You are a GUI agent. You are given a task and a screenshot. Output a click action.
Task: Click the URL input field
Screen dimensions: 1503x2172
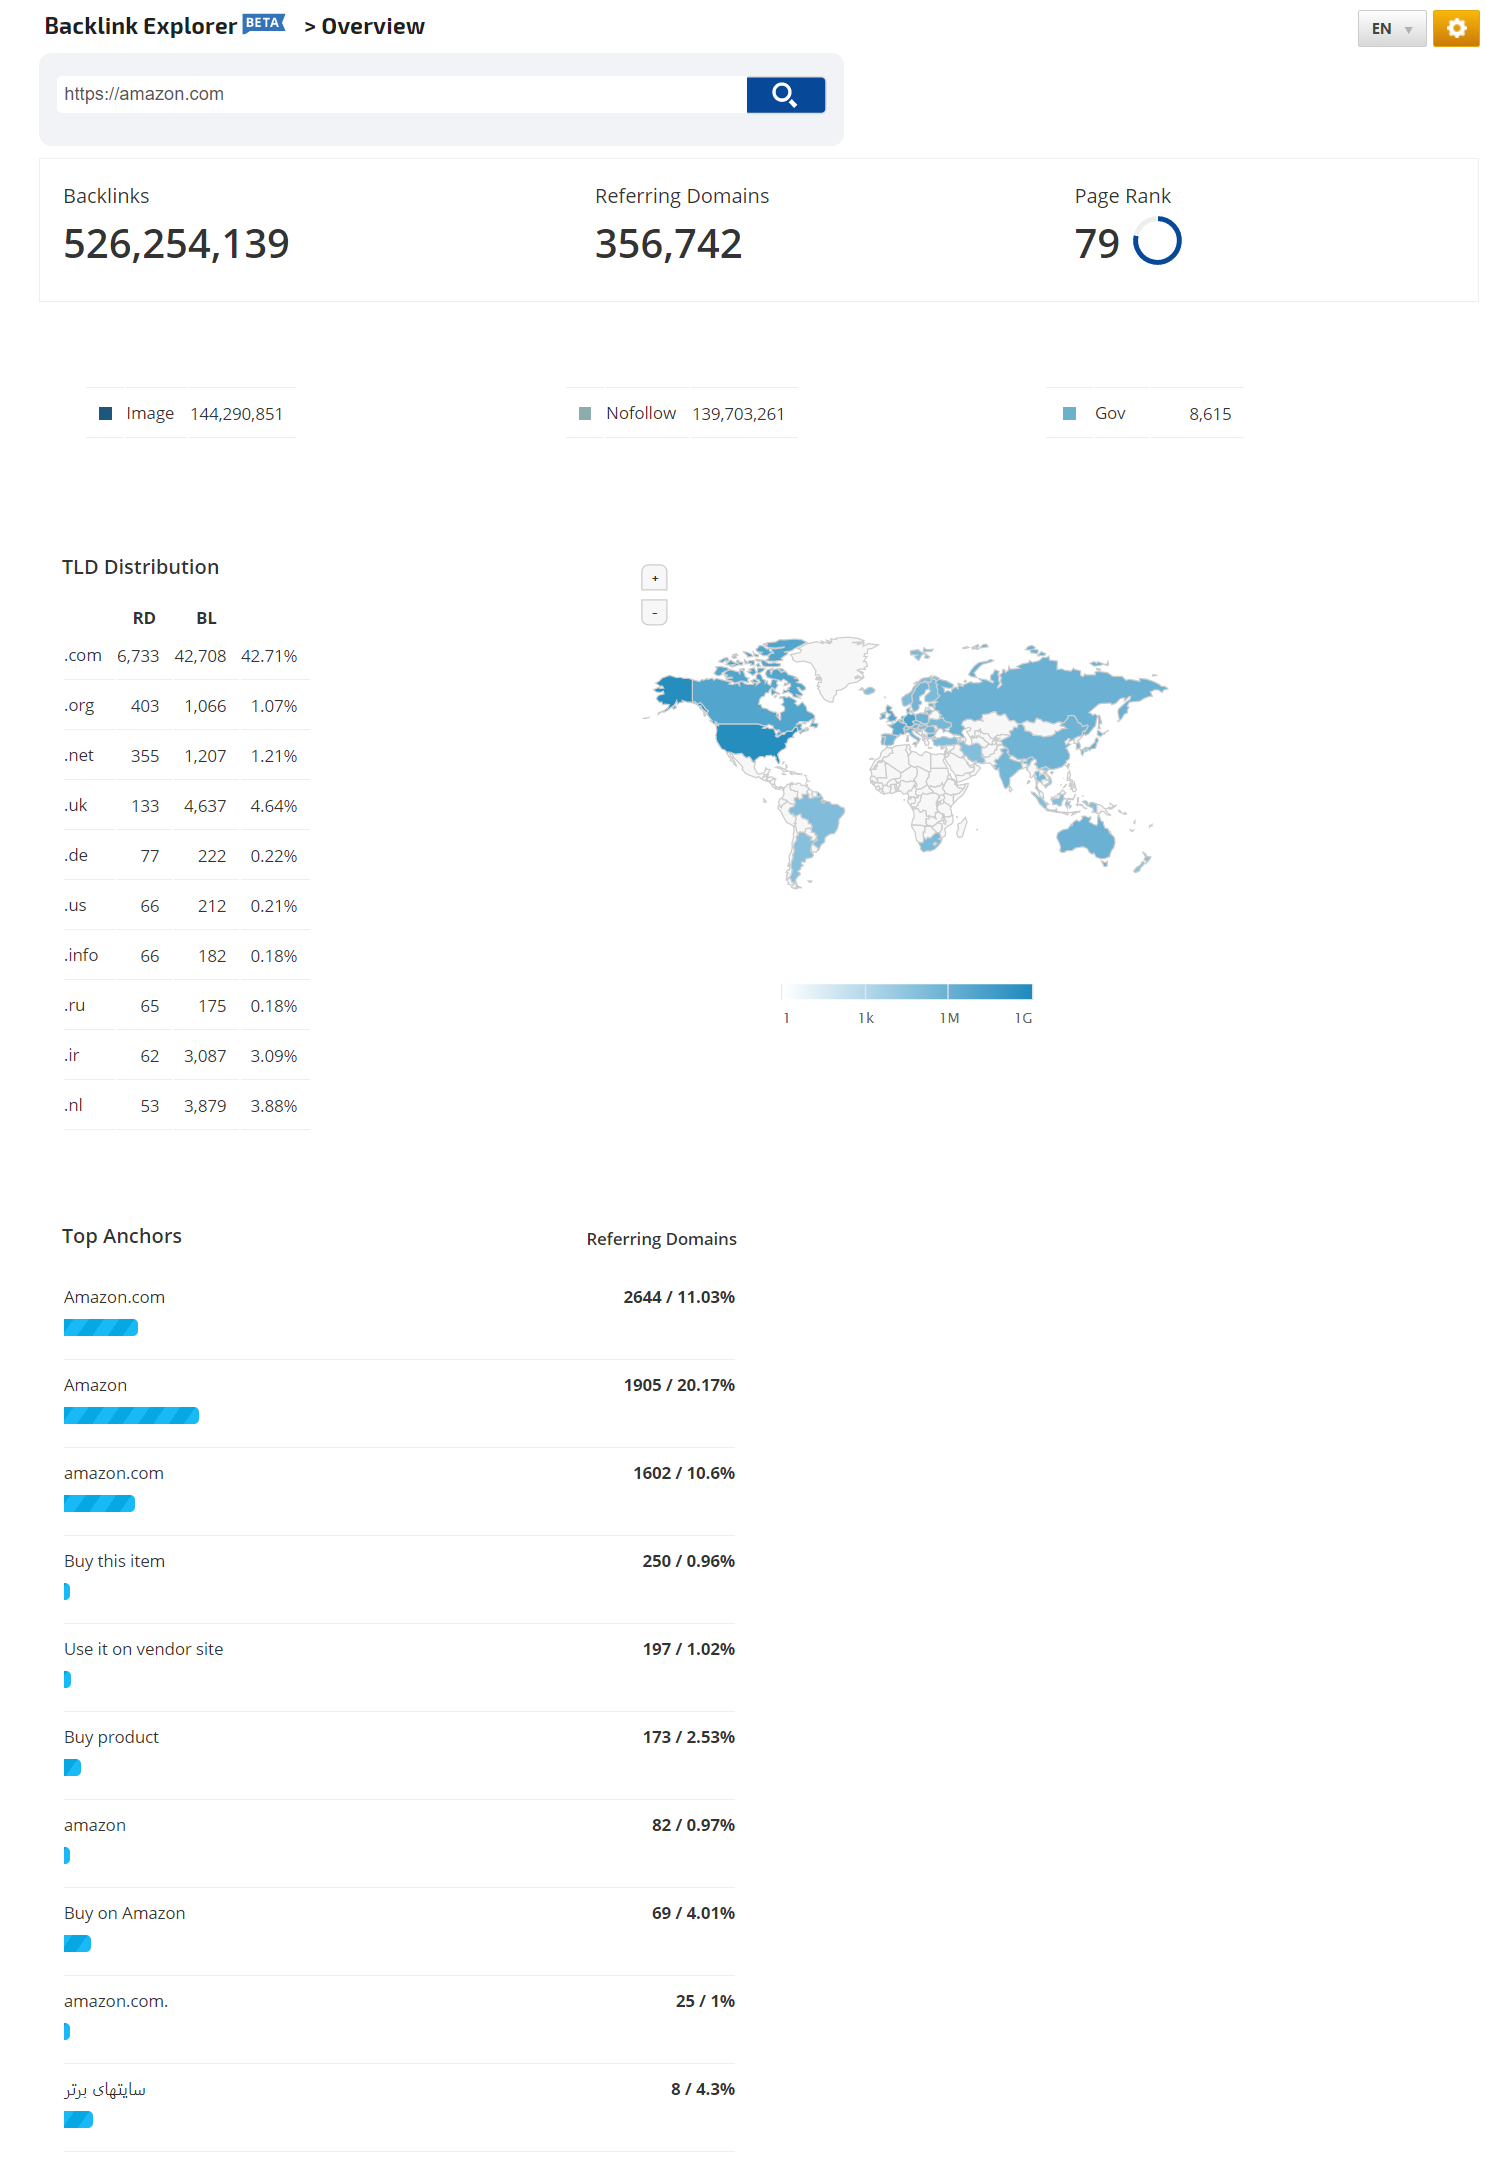pos(400,94)
